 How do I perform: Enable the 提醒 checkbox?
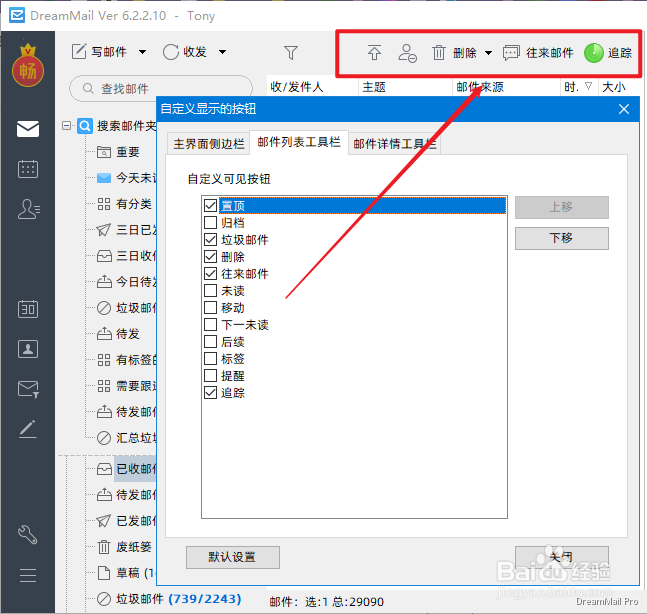pyautogui.click(x=210, y=375)
